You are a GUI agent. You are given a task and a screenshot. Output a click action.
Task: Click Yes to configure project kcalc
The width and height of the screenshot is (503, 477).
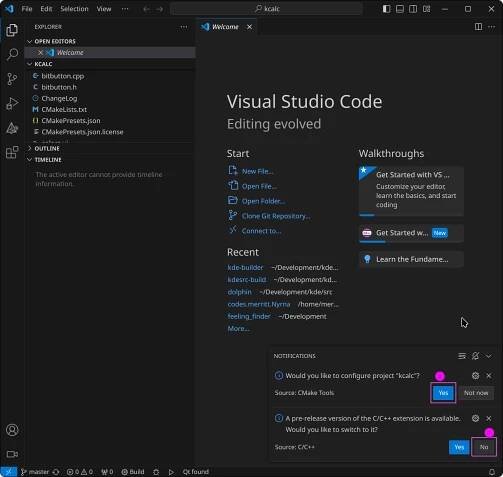tap(443, 393)
